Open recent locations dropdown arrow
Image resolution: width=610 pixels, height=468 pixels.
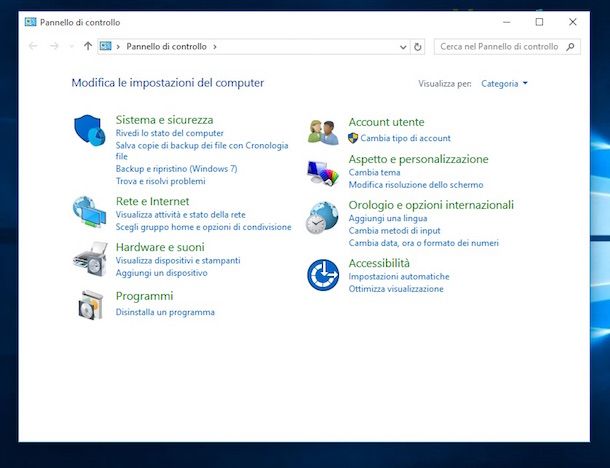tap(72, 47)
